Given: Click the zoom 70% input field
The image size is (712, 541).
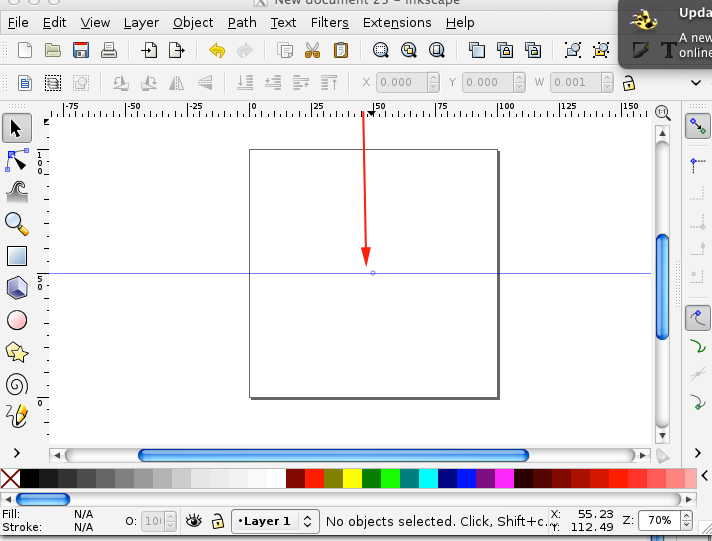Looking at the screenshot, I should 660,521.
